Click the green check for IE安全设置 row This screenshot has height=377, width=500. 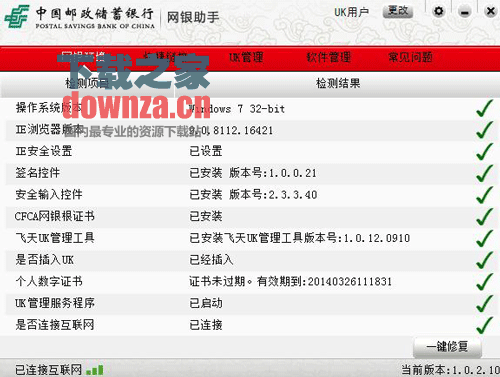[x=485, y=151]
